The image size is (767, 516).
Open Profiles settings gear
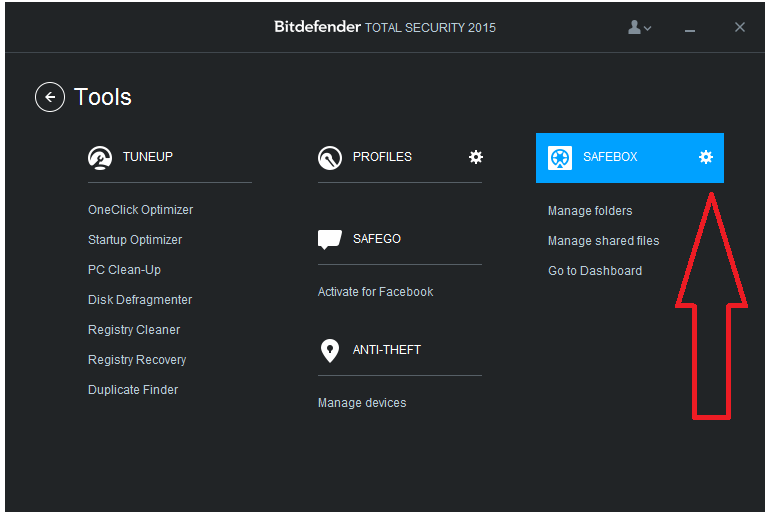point(476,157)
